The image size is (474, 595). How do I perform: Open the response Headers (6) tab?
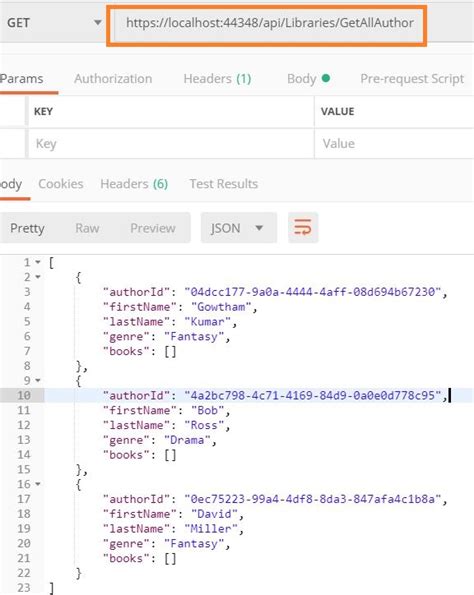click(x=134, y=184)
